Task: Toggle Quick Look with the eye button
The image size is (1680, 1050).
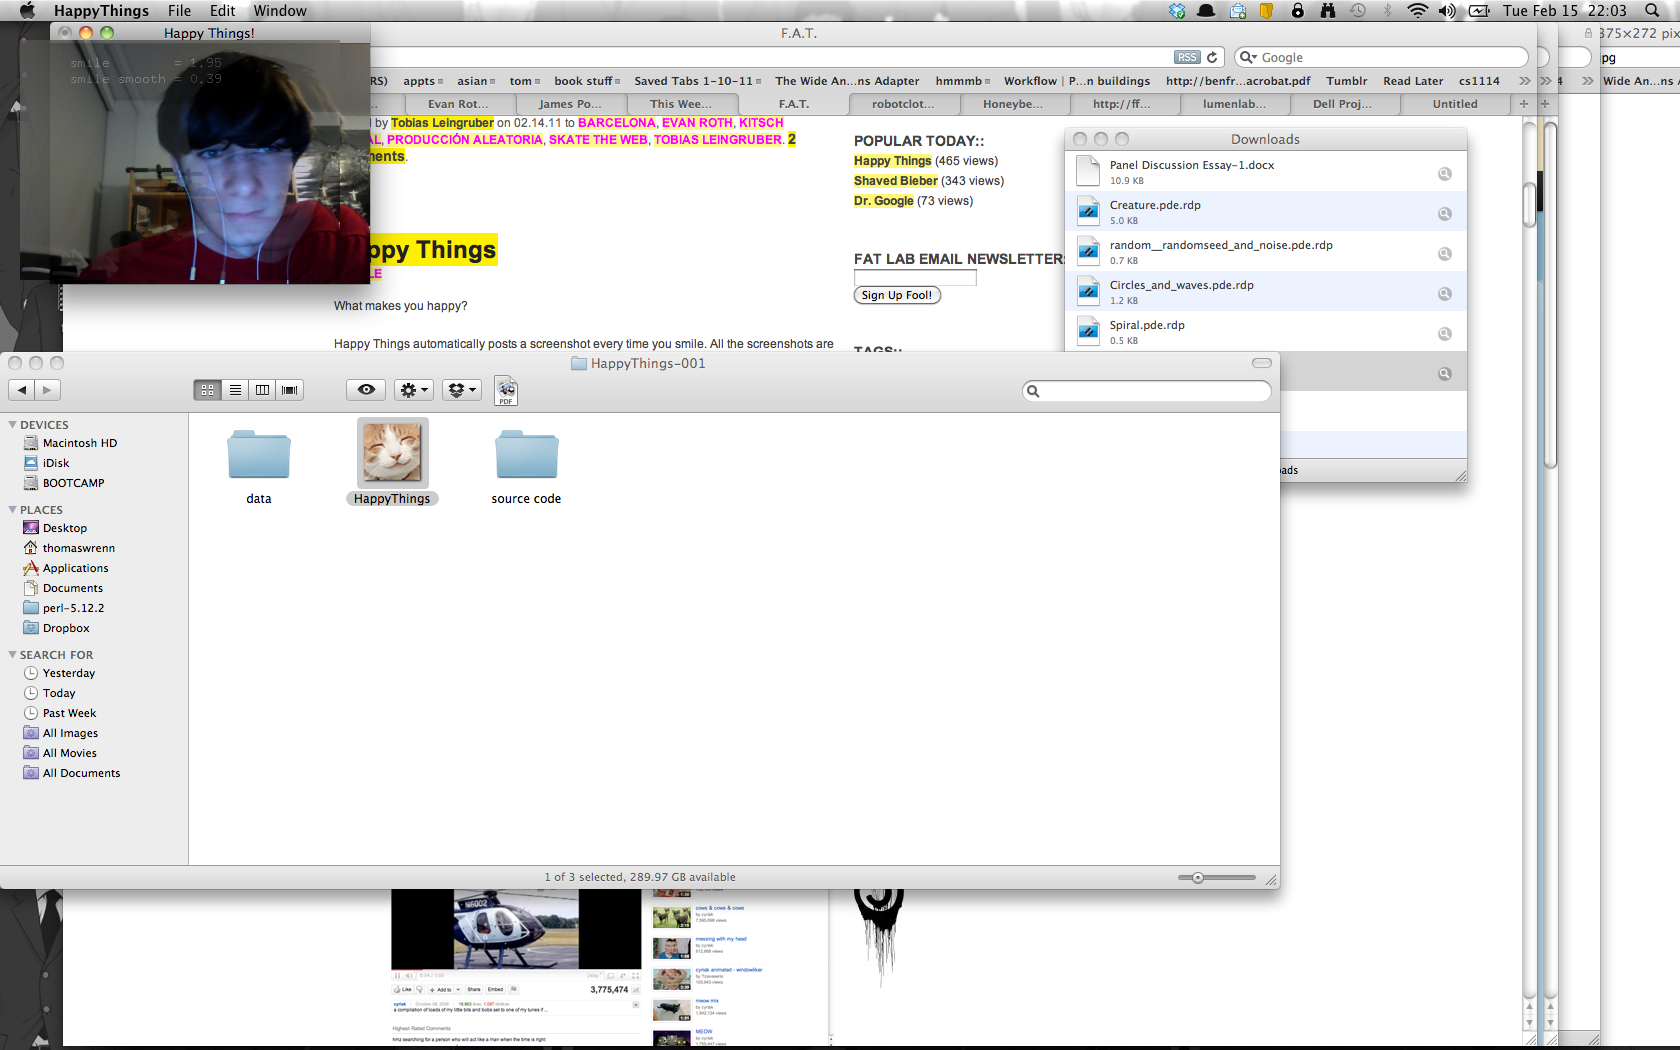Action: coord(366,390)
